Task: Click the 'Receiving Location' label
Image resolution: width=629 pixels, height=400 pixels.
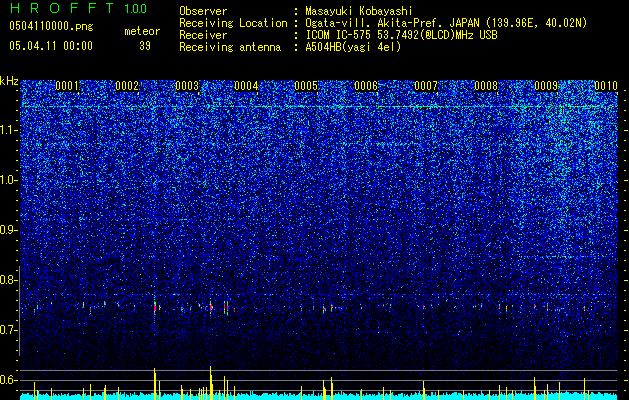Action: (233, 23)
